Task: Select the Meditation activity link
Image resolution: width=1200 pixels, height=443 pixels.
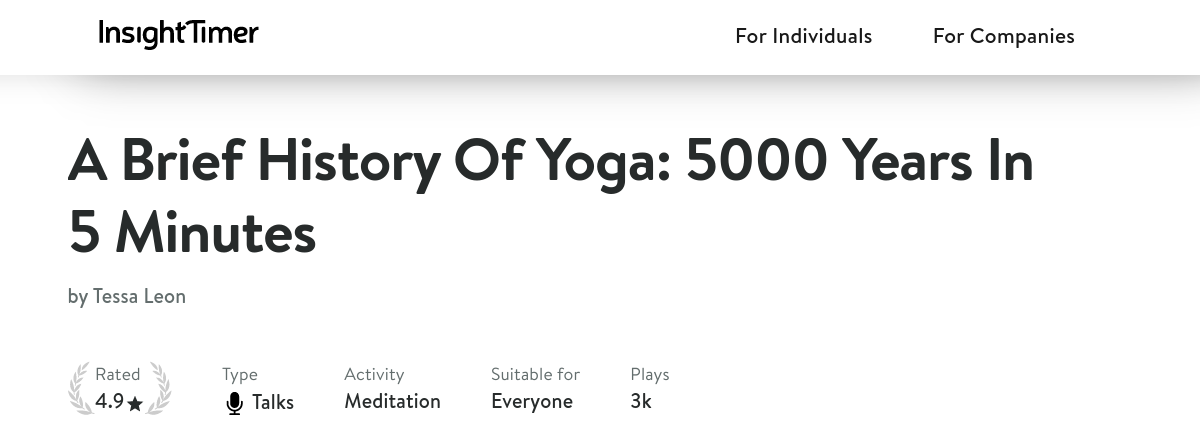Action: pos(392,401)
